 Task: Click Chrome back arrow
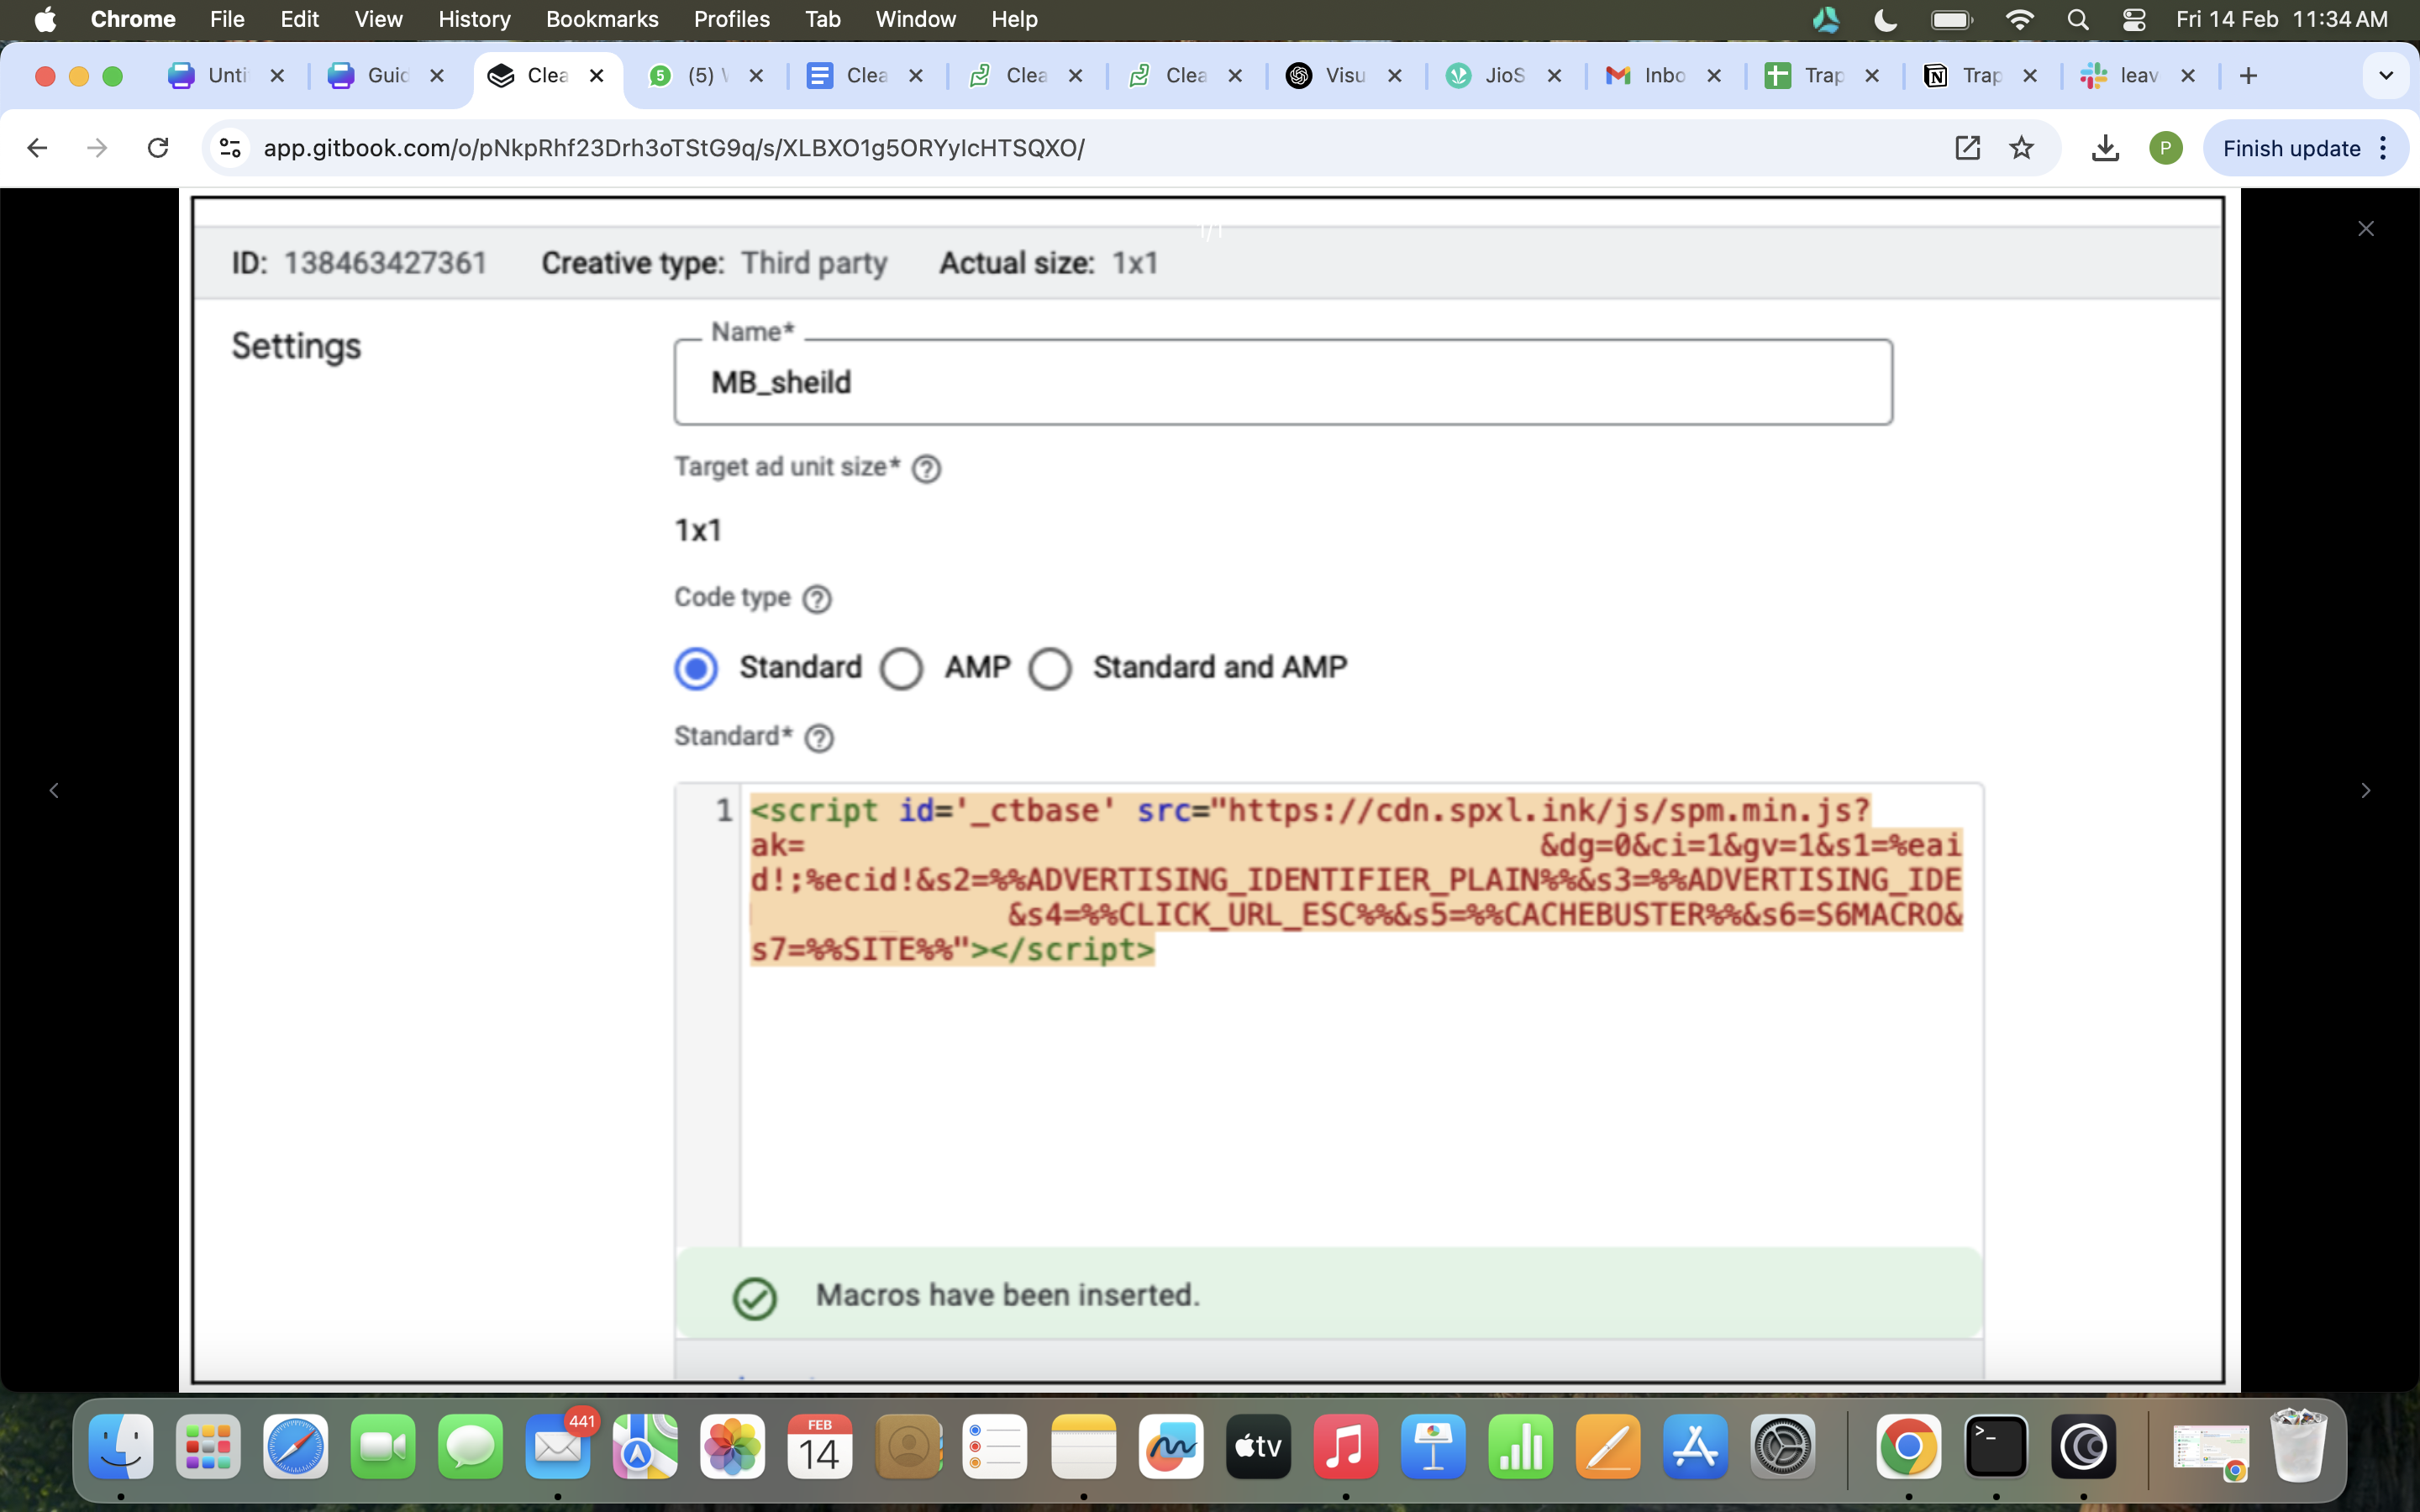pos(37,148)
